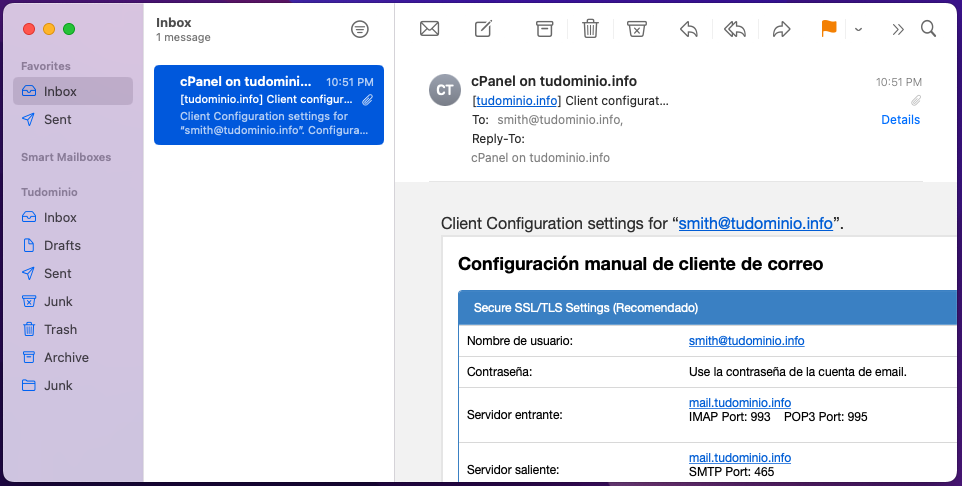Screen dimensions: 962x486
Task: Show more toolbar items chevron
Action: coord(898,29)
